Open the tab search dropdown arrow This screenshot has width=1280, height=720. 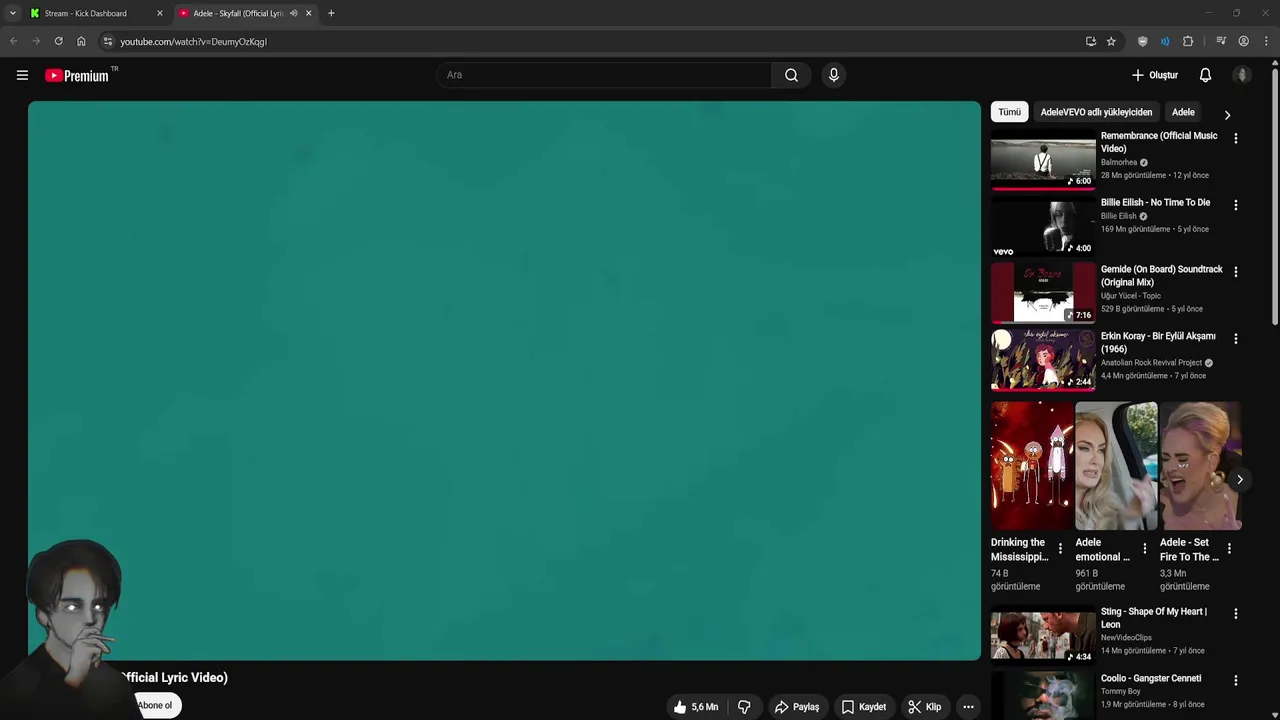tap(12, 13)
